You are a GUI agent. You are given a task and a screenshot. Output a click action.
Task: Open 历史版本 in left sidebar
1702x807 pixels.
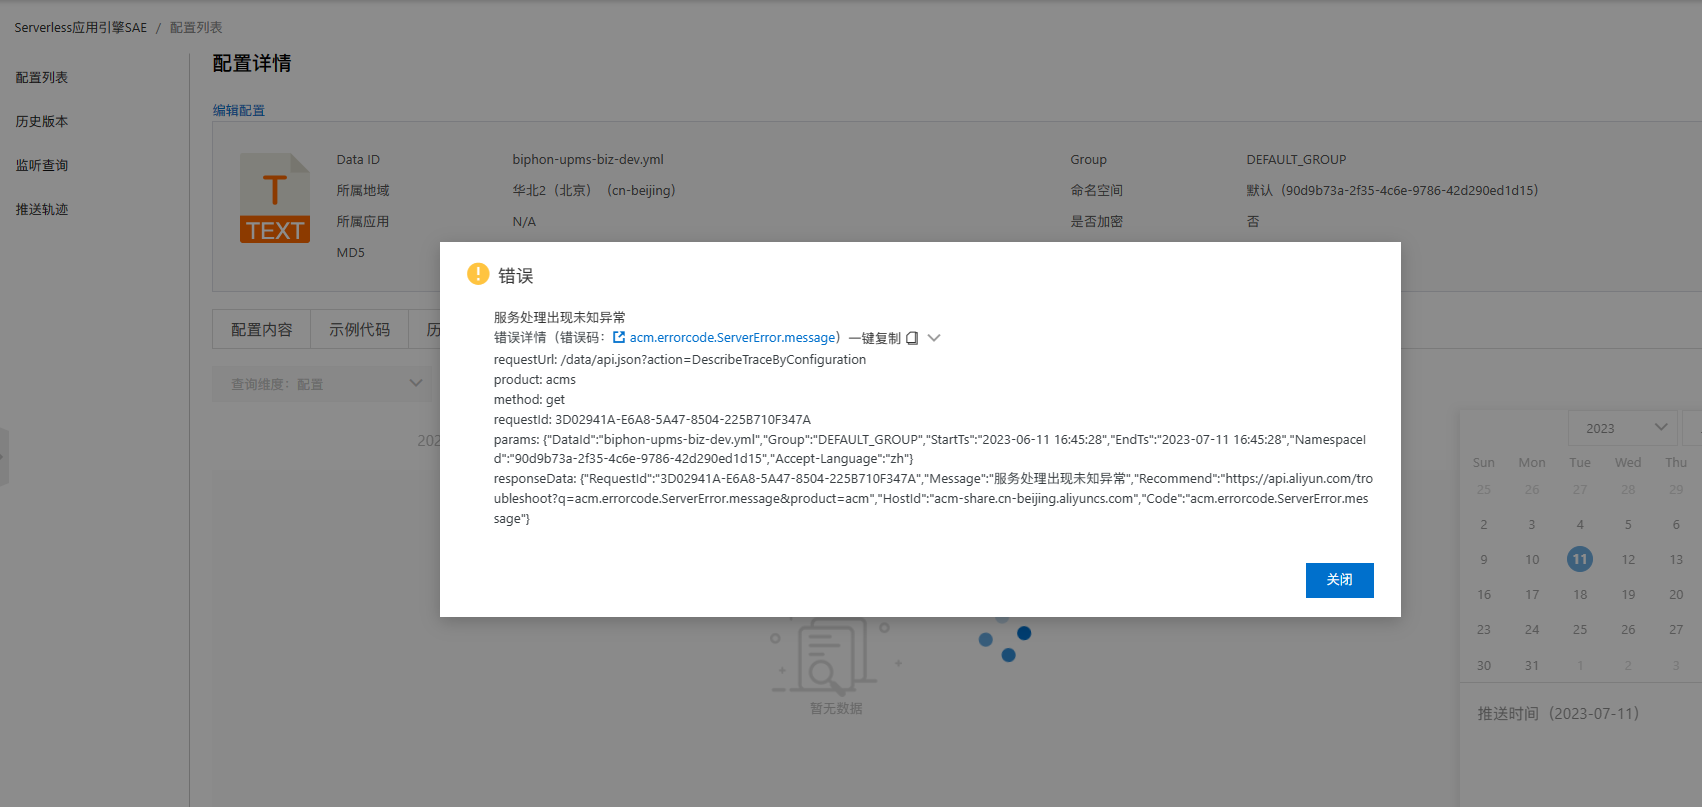[42, 121]
